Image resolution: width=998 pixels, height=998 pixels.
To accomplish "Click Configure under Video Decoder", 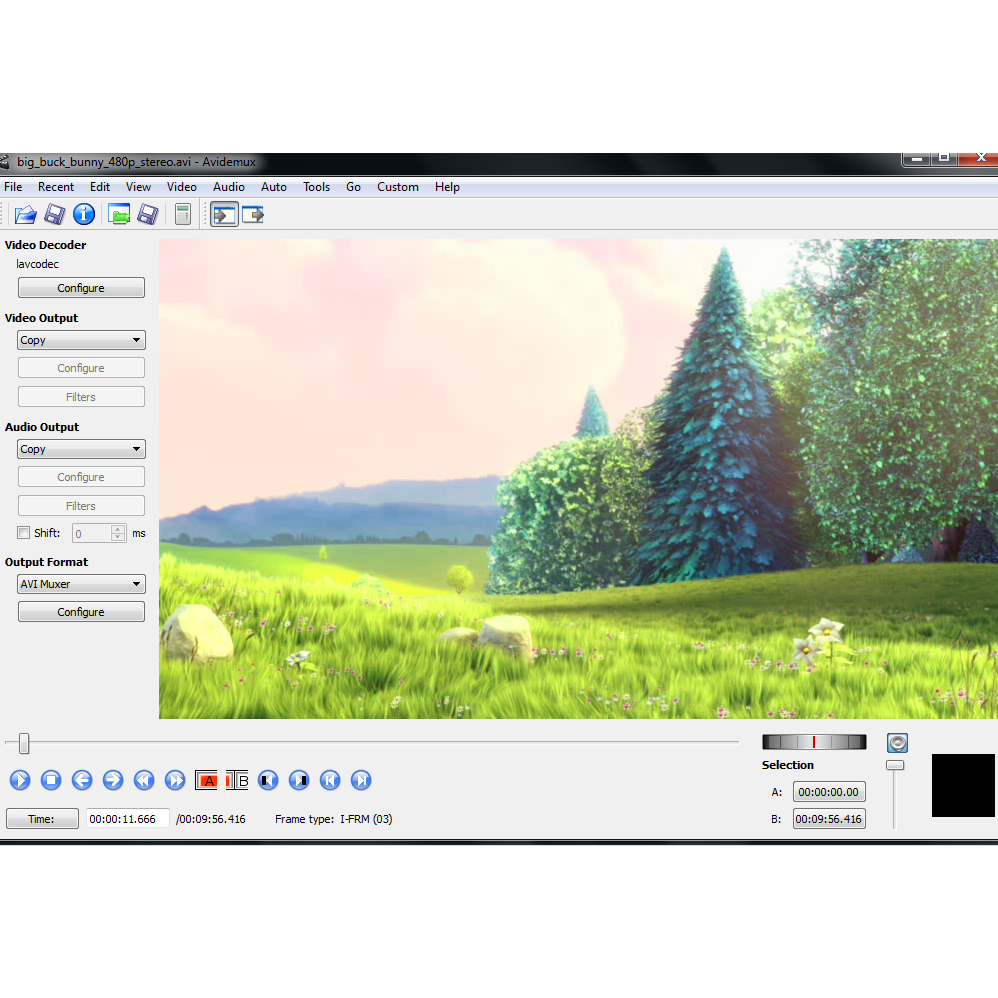I will pyautogui.click(x=81, y=288).
